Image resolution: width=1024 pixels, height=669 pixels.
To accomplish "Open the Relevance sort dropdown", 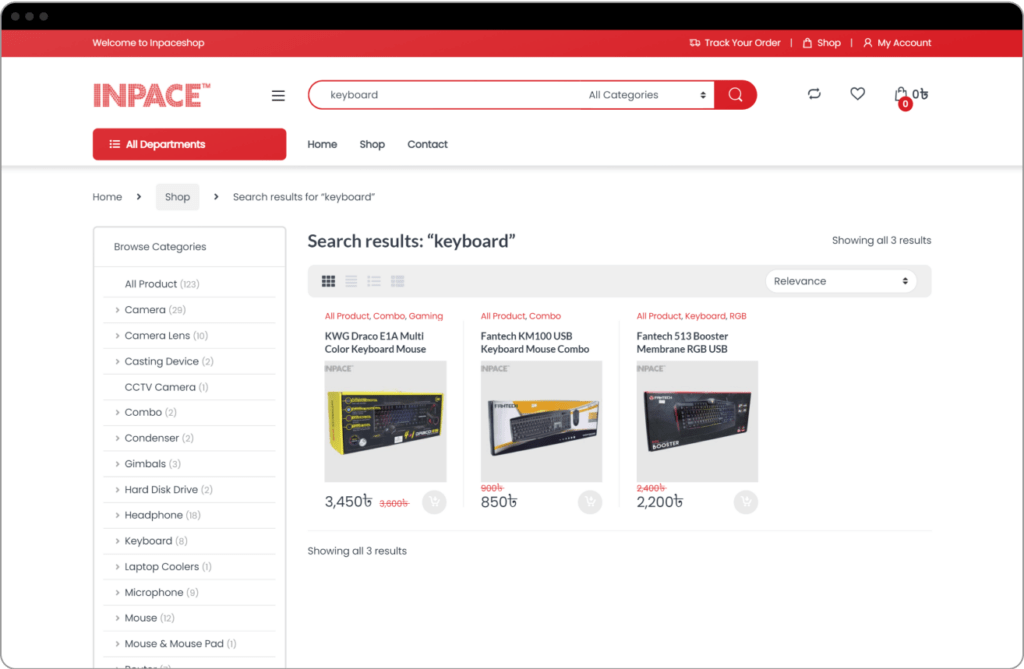I will click(840, 281).
